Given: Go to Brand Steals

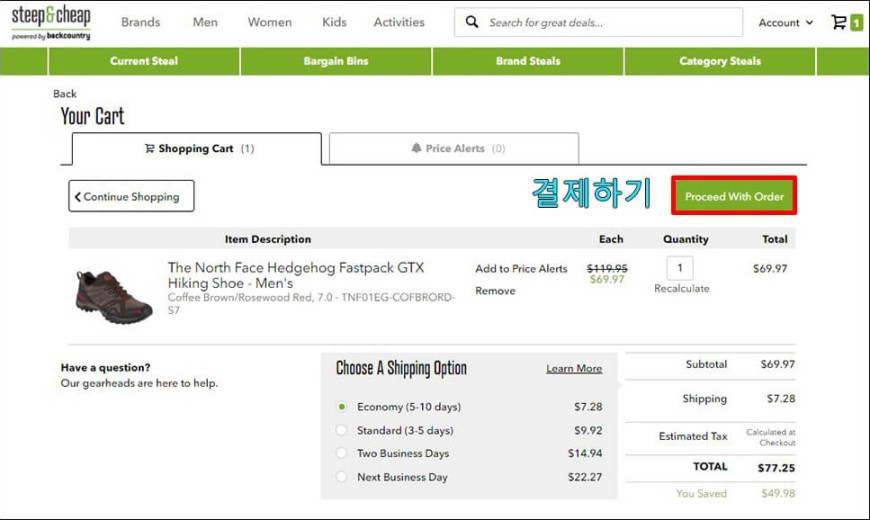Looking at the screenshot, I should click(528, 61).
